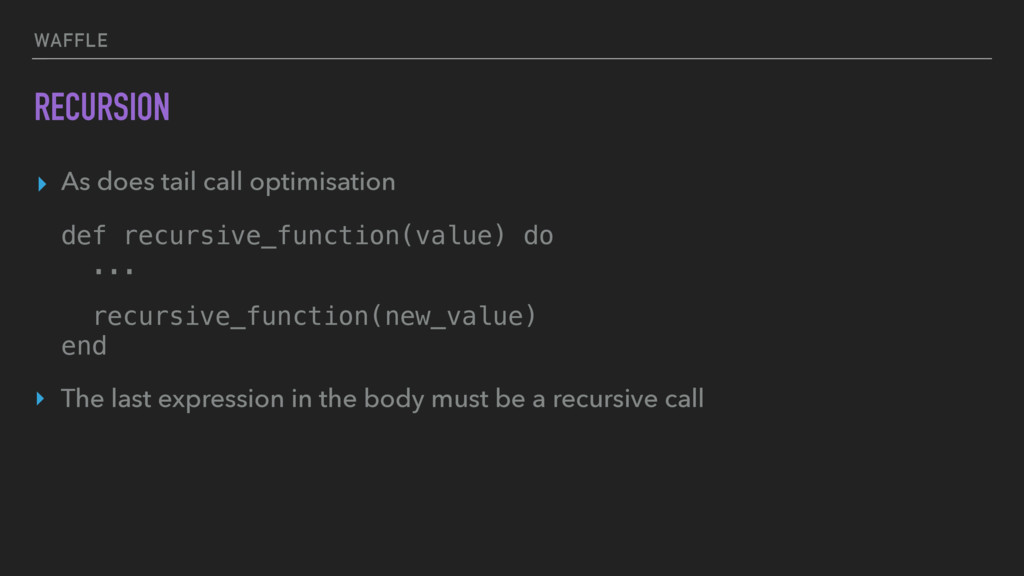
Task: Click the 'new_value' argument in the code
Action: [455, 317]
